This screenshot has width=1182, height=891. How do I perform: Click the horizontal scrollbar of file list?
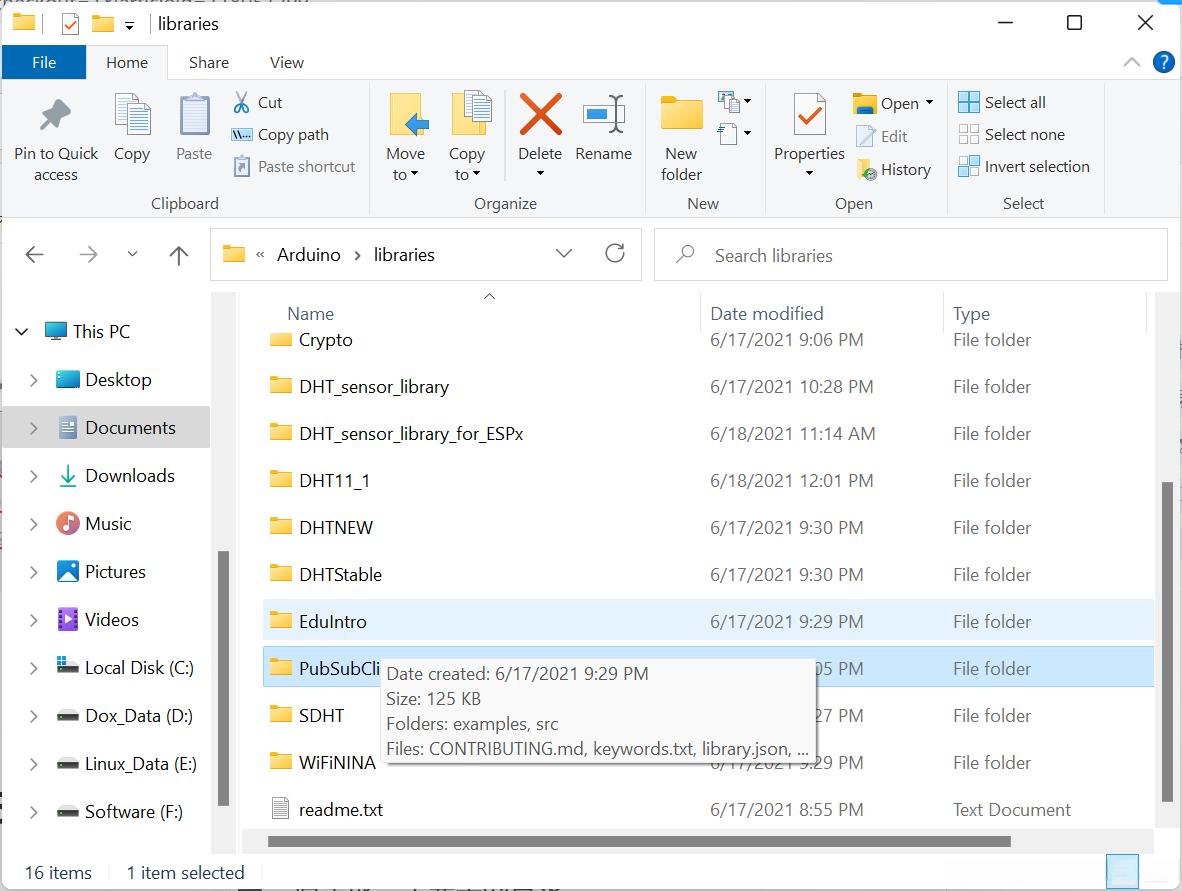point(639,841)
